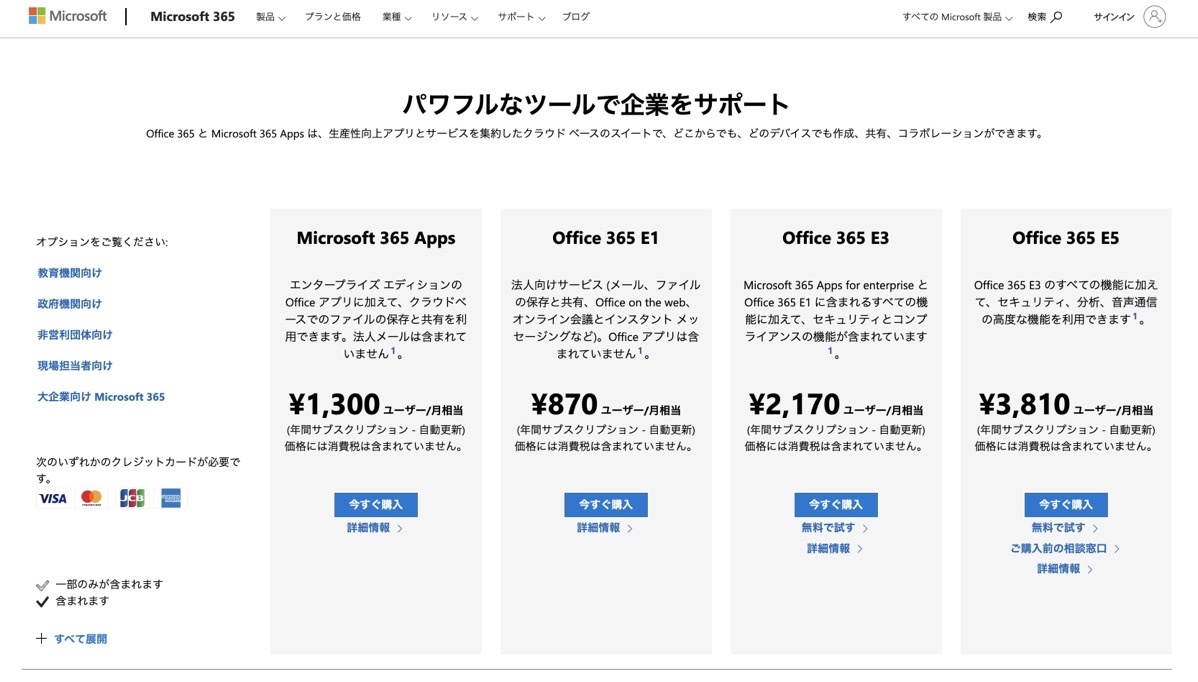Click the パワフルなツールで企業をサポート headline
Viewport: 1198px width, 682px height.
[595, 104]
